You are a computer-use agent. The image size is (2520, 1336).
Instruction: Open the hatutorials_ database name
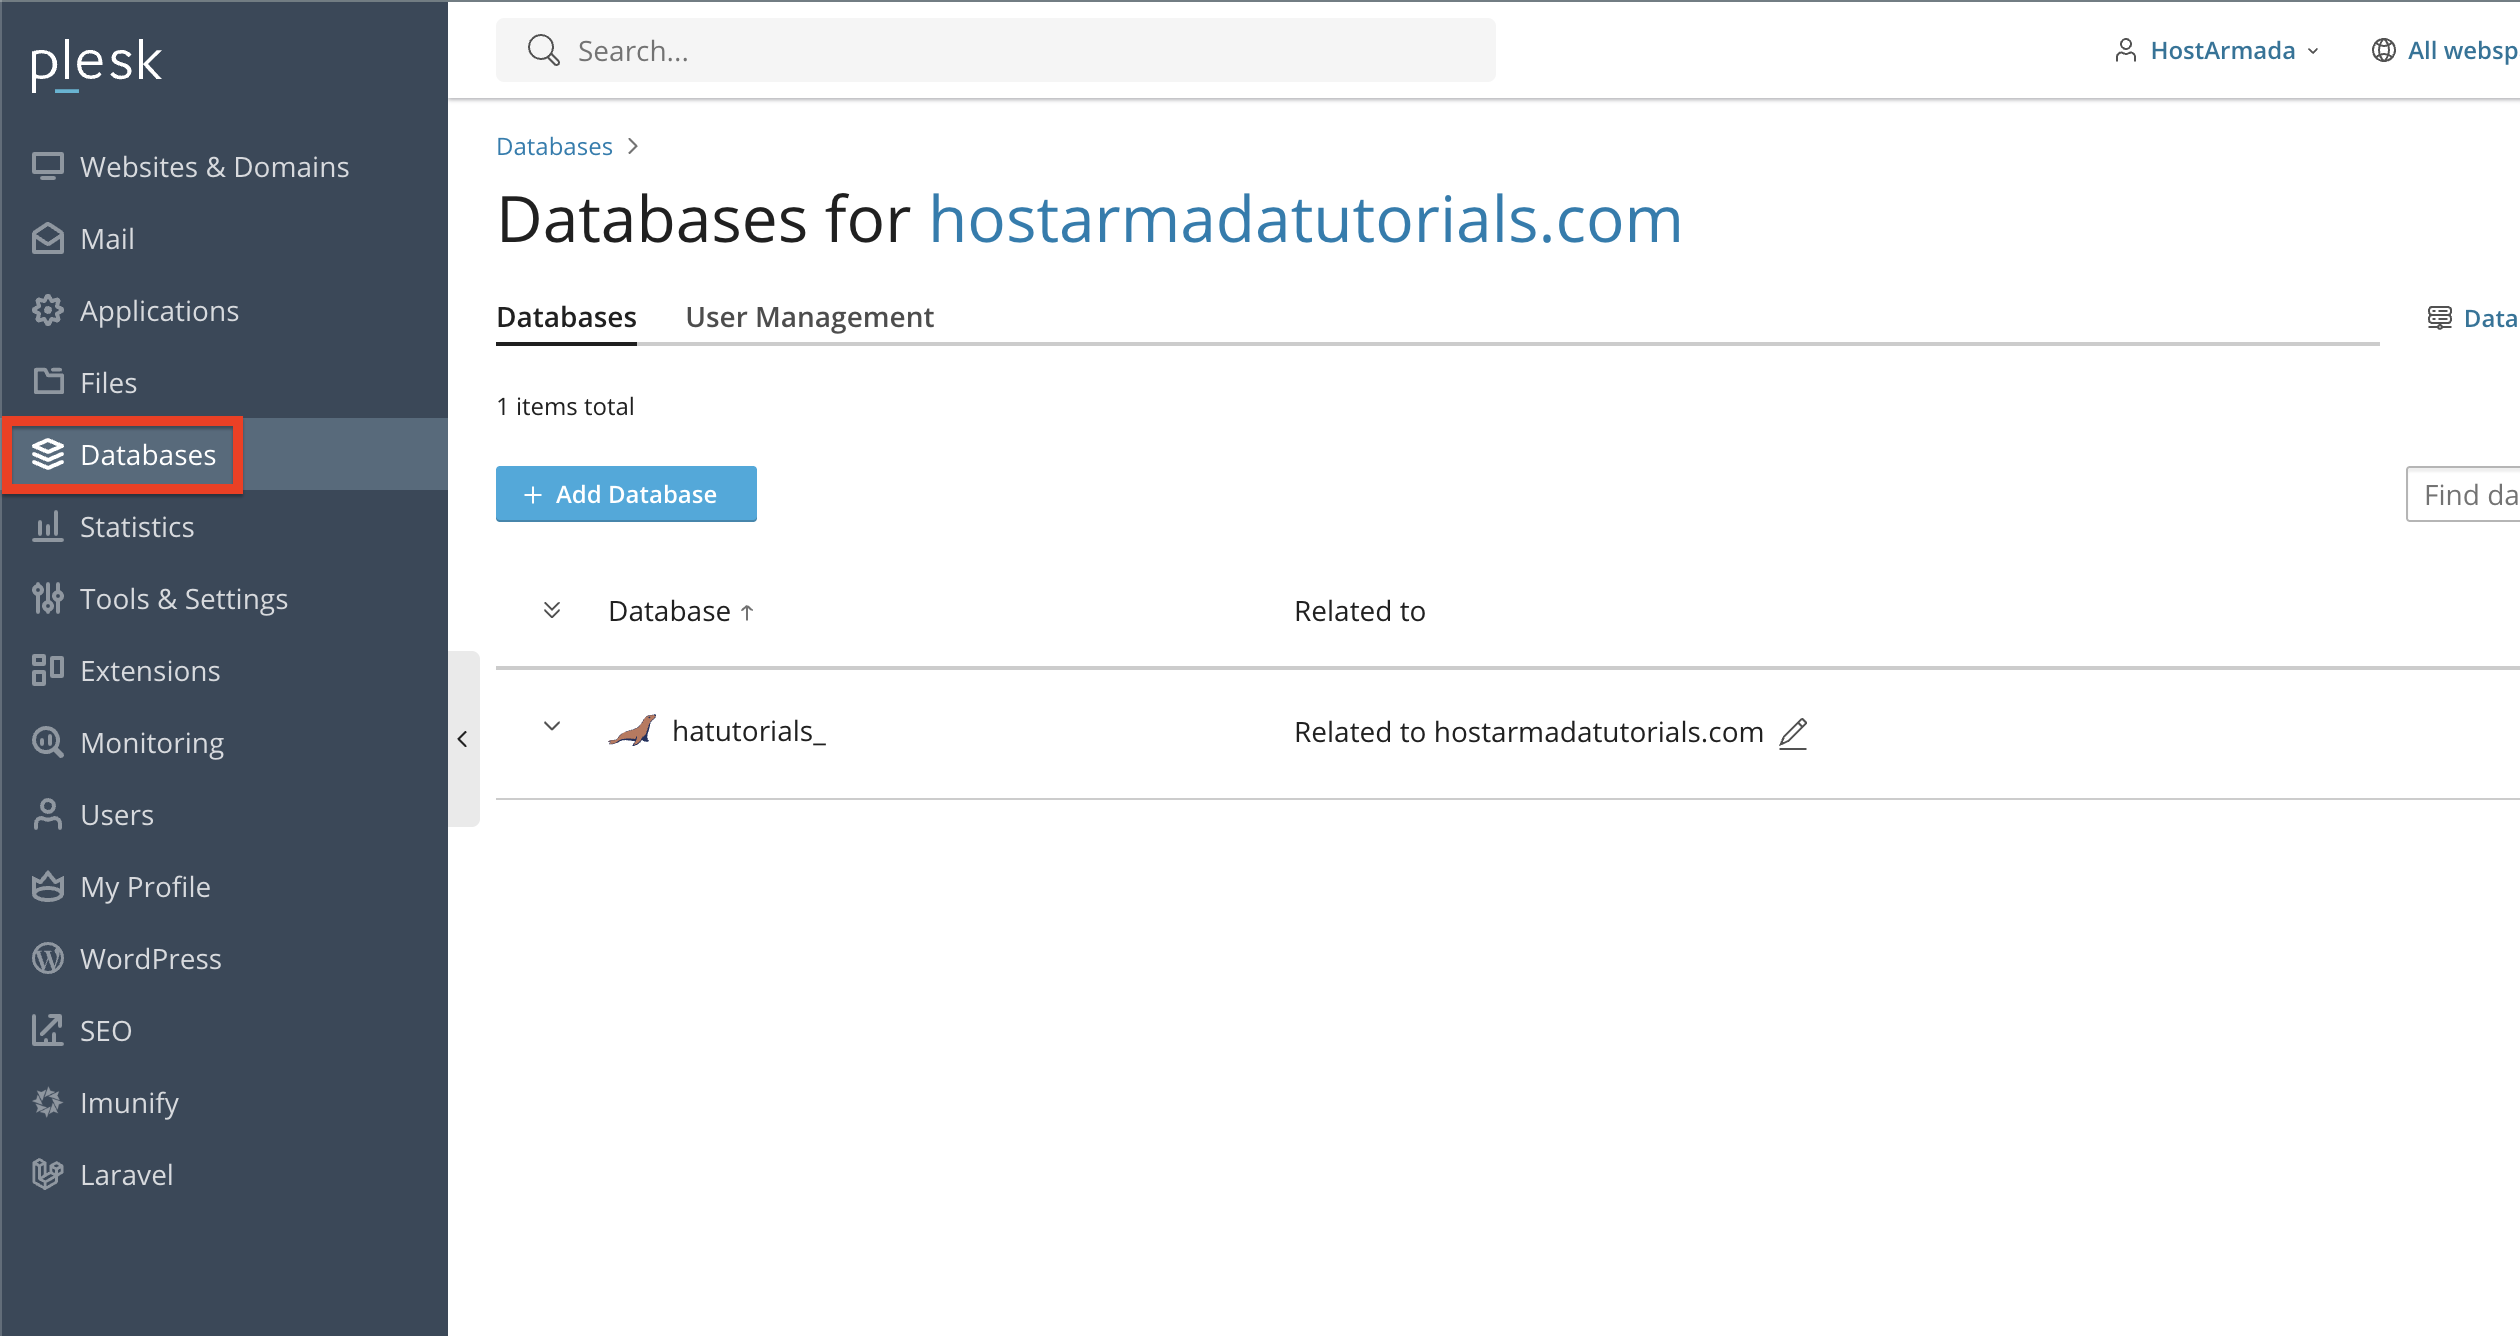(749, 731)
